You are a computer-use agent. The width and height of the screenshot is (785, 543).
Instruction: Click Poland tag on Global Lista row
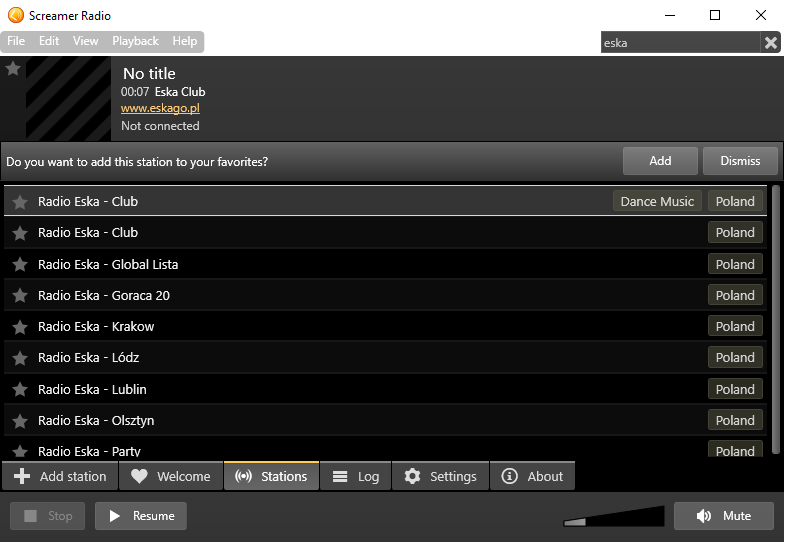click(x=735, y=264)
